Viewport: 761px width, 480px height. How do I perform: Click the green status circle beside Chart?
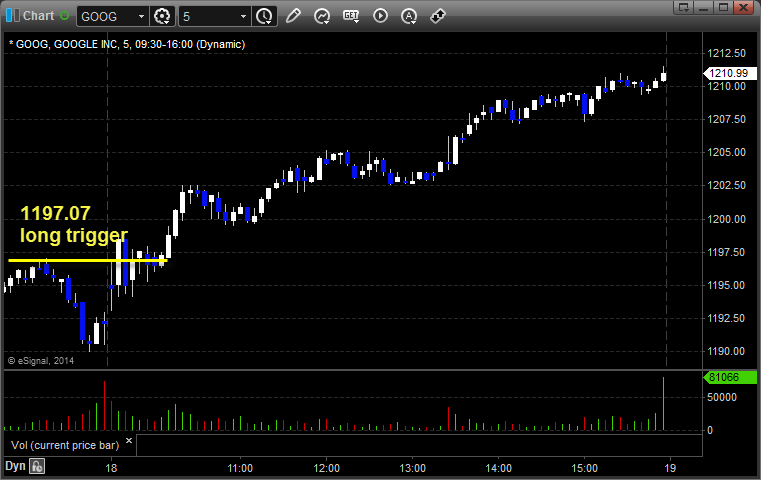[65, 16]
